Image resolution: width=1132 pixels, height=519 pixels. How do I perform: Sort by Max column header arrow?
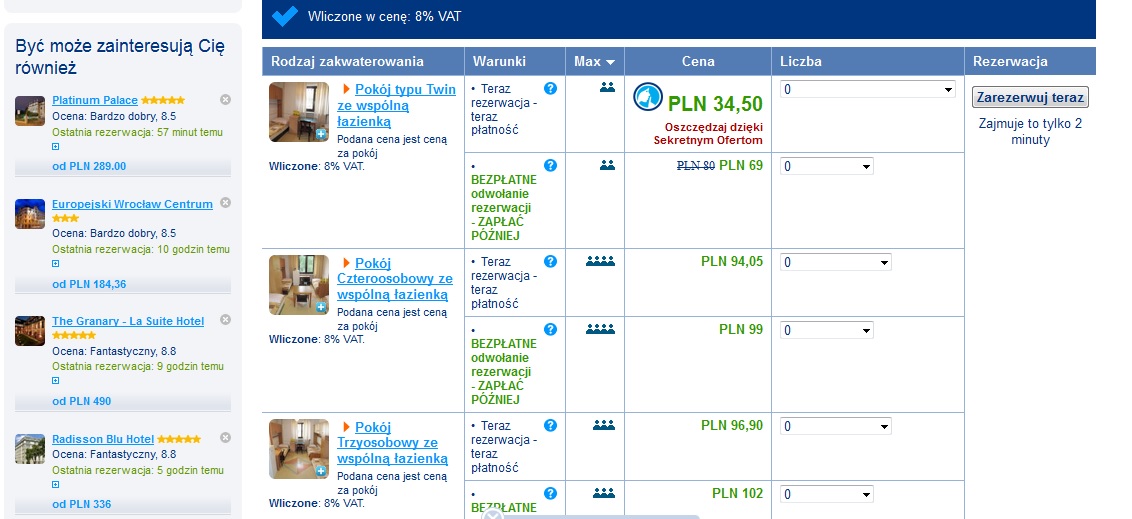(611, 62)
